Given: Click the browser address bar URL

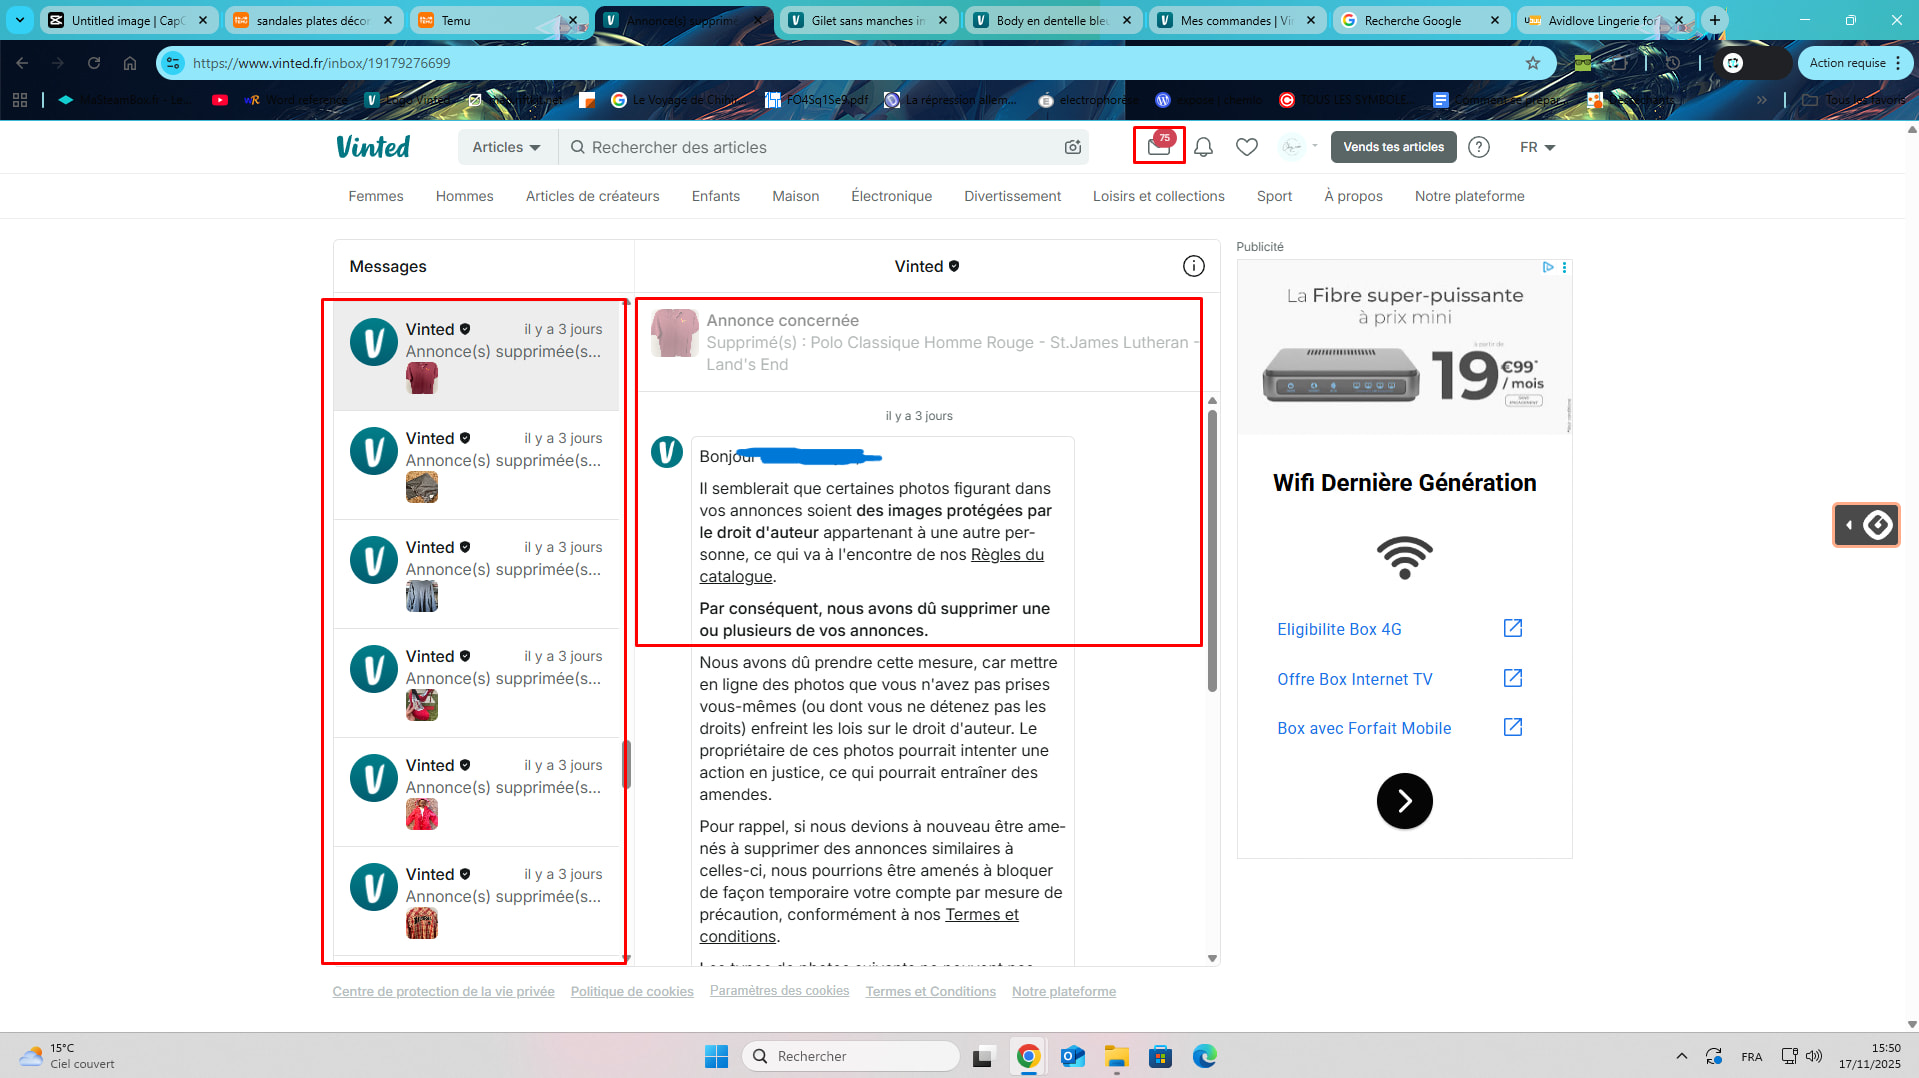Looking at the screenshot, I should point(321,63).
